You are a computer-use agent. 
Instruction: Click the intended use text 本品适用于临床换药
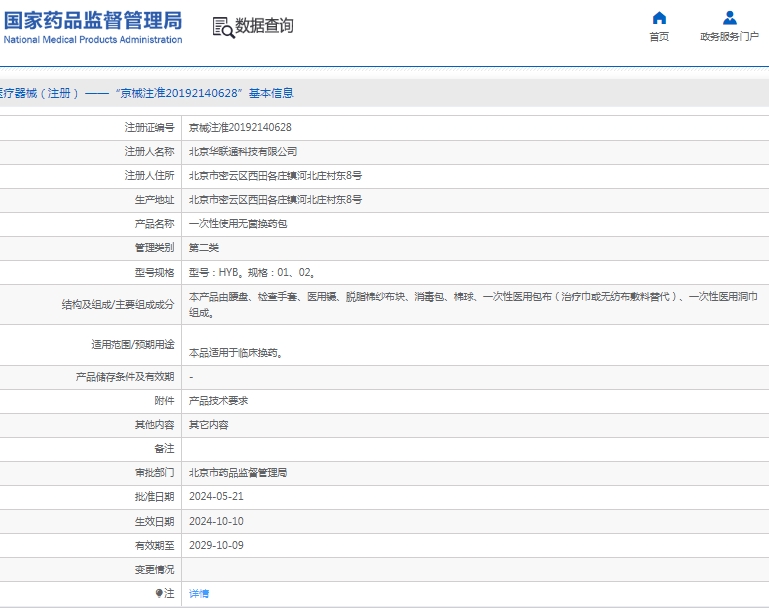coord(236,353)
